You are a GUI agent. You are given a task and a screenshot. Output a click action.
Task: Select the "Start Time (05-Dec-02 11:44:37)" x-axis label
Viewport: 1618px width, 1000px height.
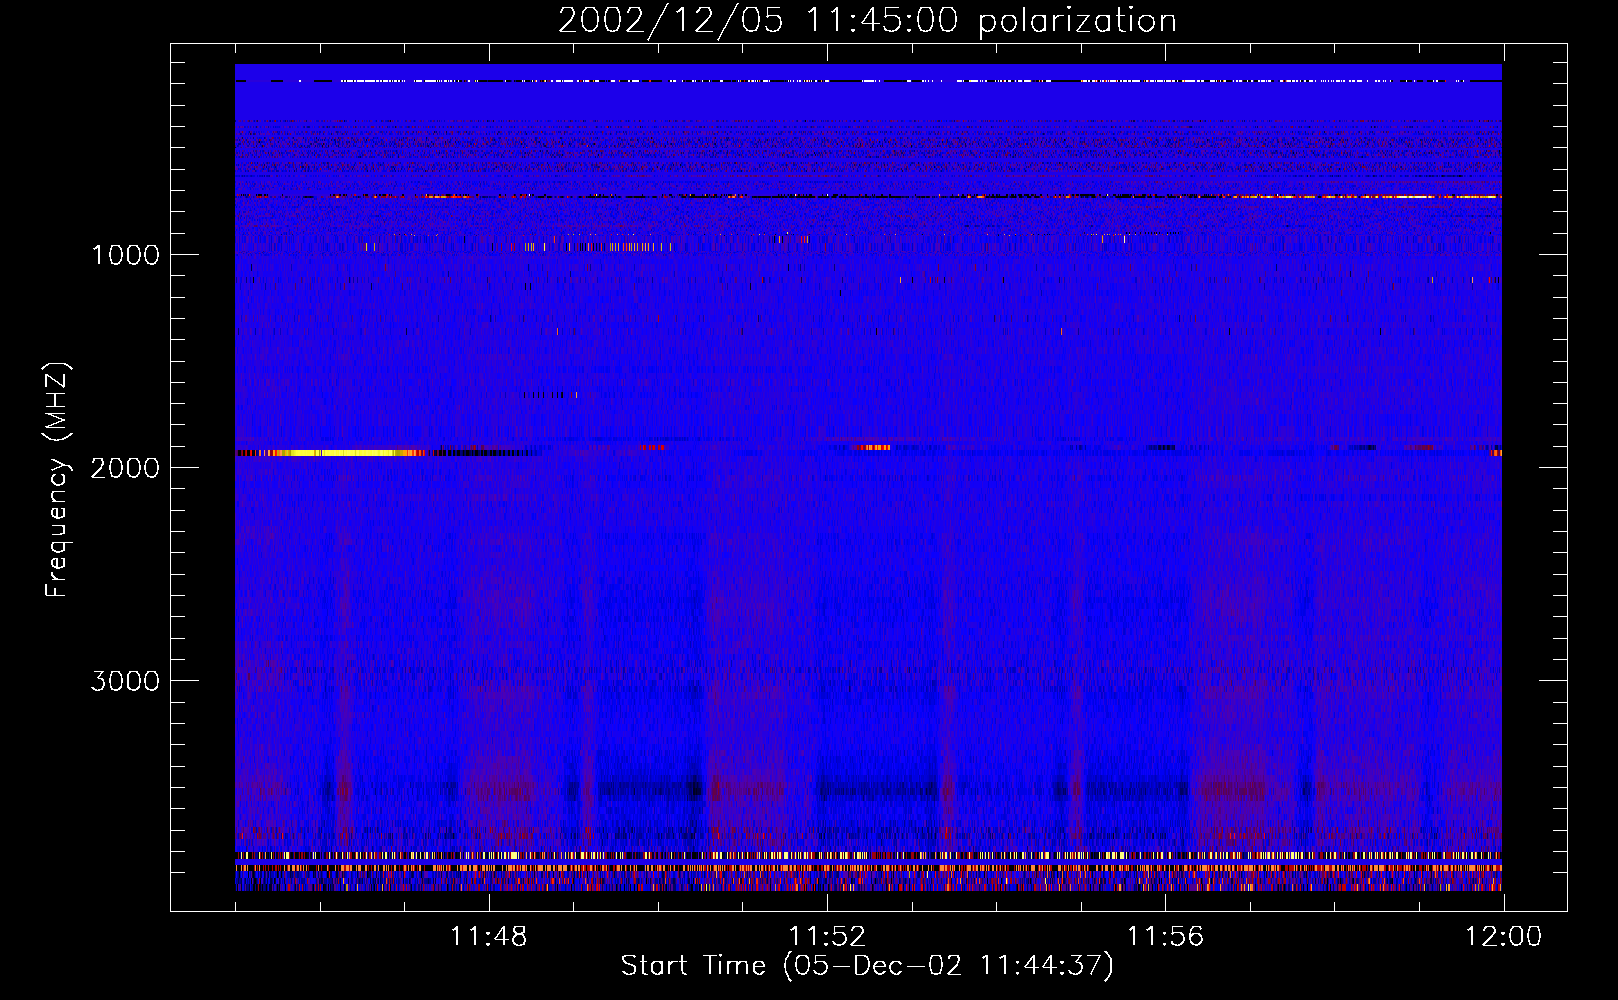coord(867,966)
